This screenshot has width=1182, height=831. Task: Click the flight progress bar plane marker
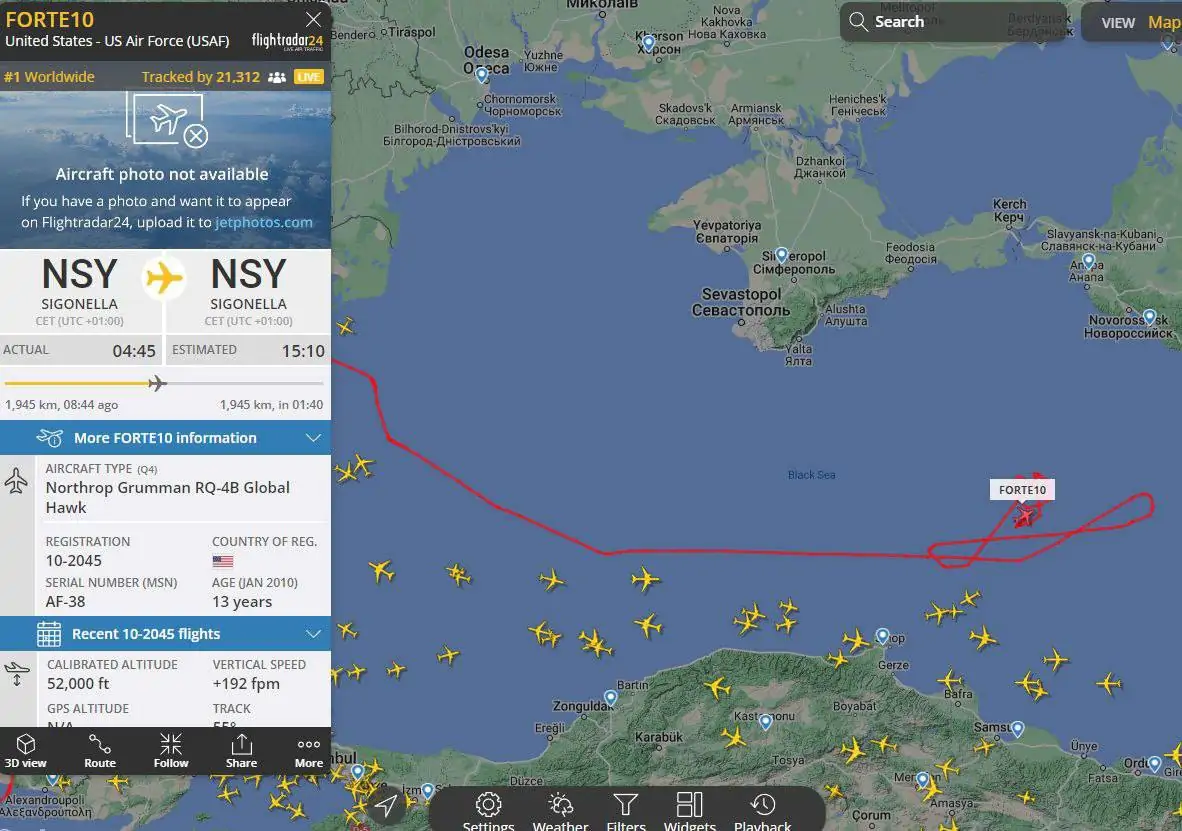(x=157, y=383)
